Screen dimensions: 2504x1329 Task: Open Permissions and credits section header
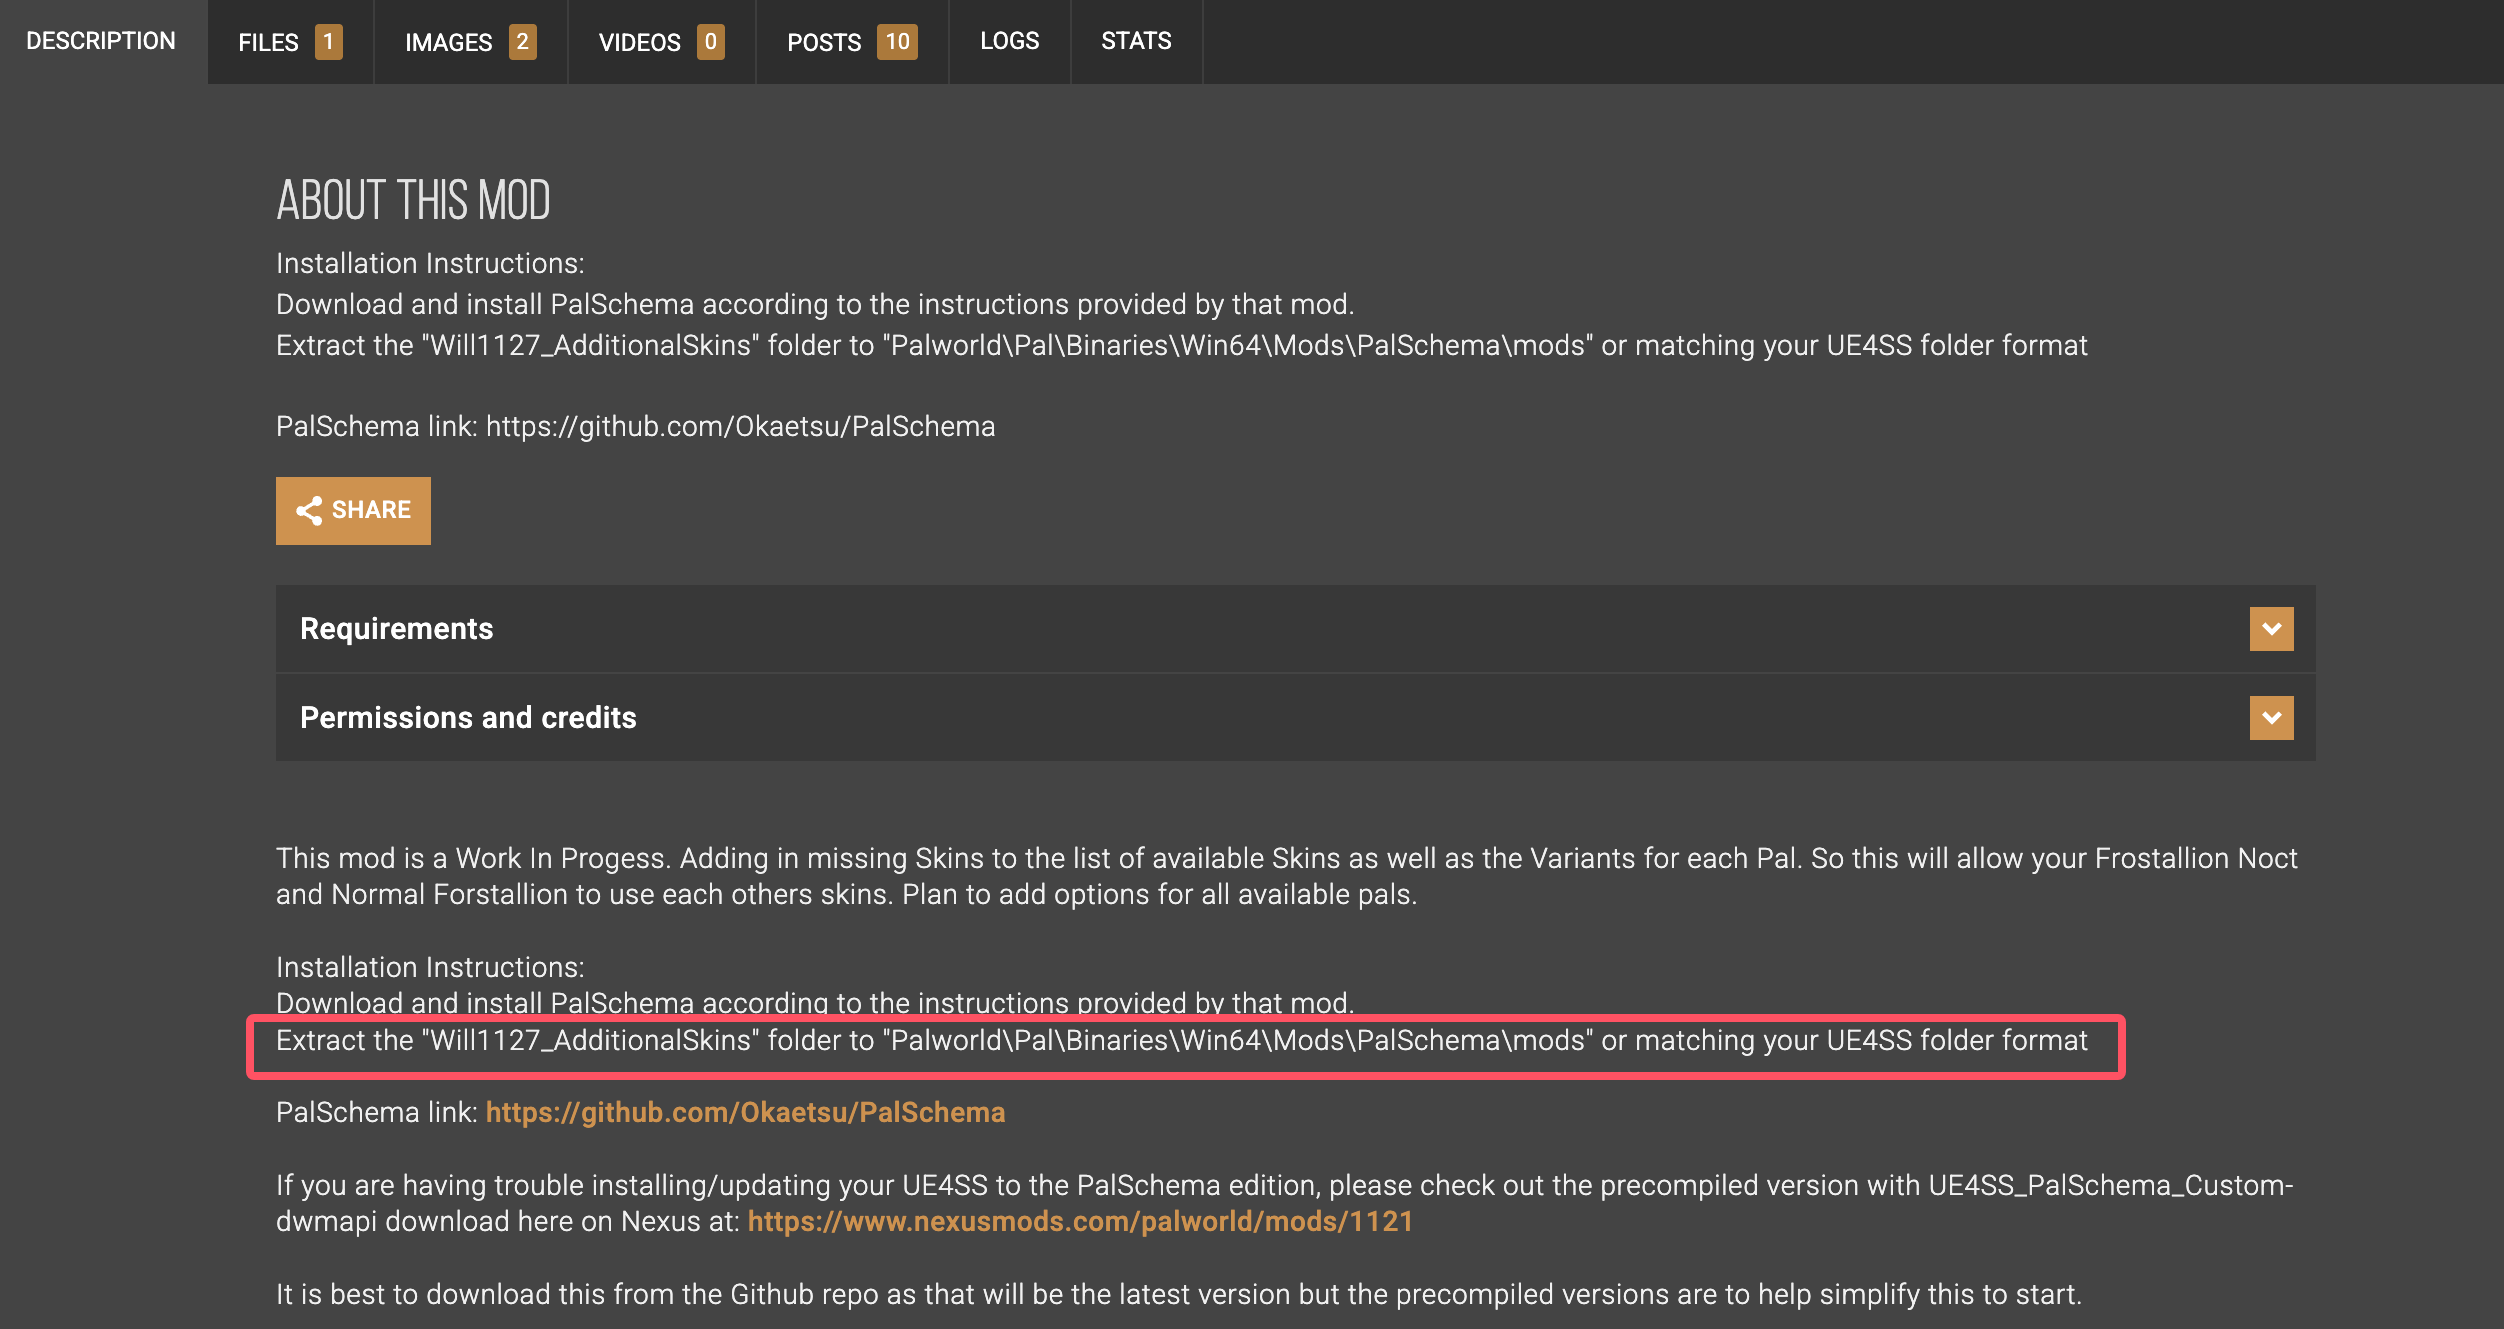[x=468, y=718]
